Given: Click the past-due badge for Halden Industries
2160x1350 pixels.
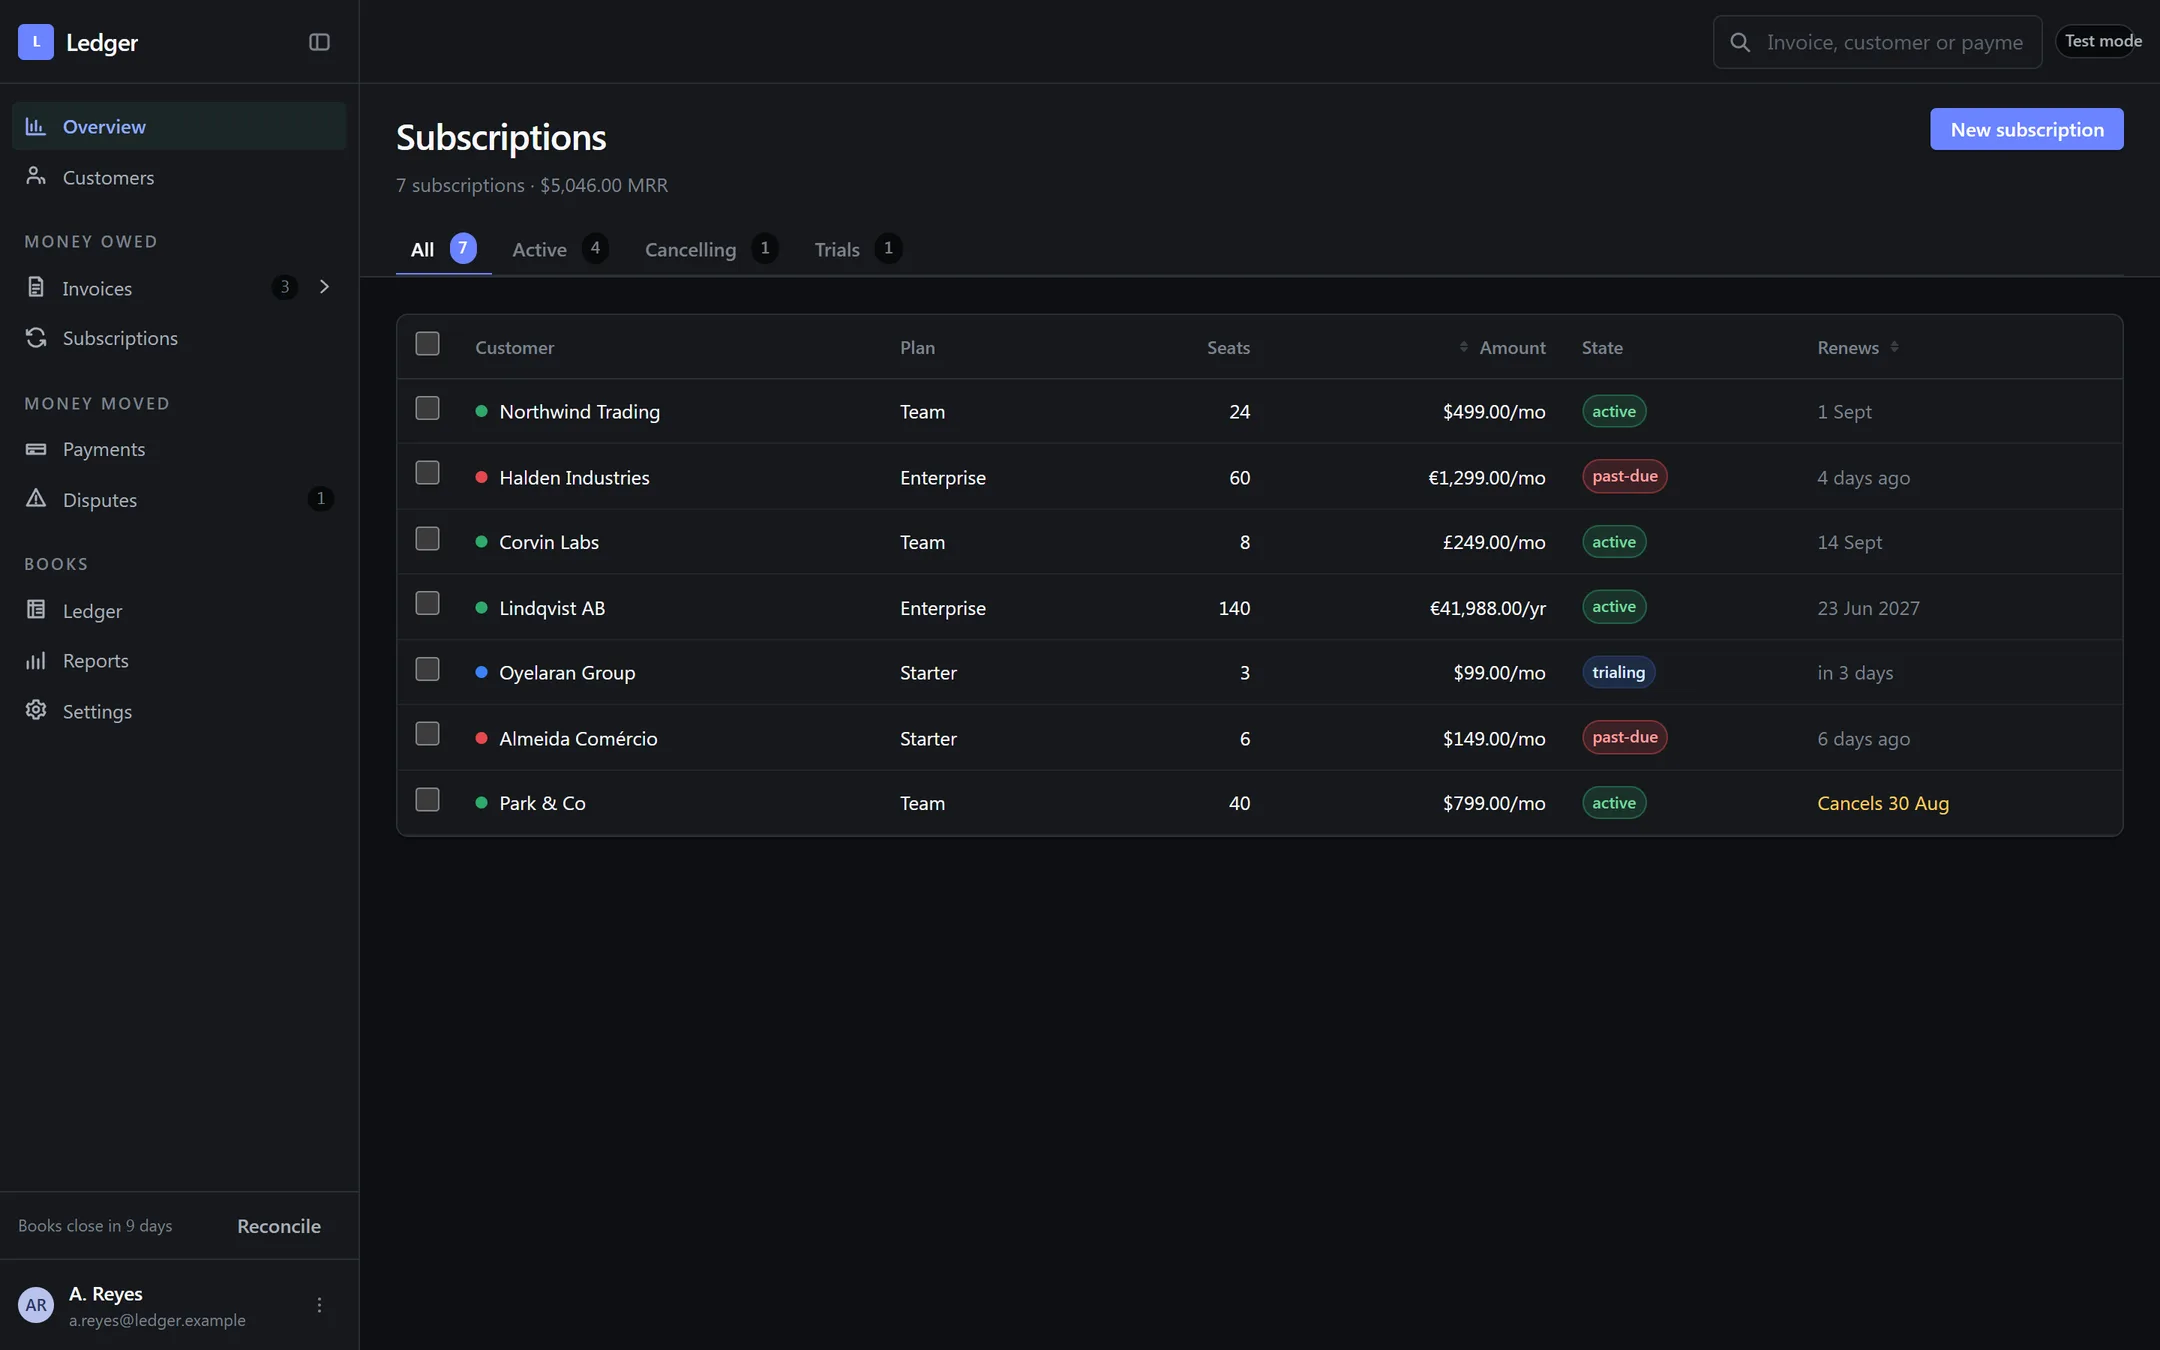Looking at the screenshot, I should click(1624, 476).
